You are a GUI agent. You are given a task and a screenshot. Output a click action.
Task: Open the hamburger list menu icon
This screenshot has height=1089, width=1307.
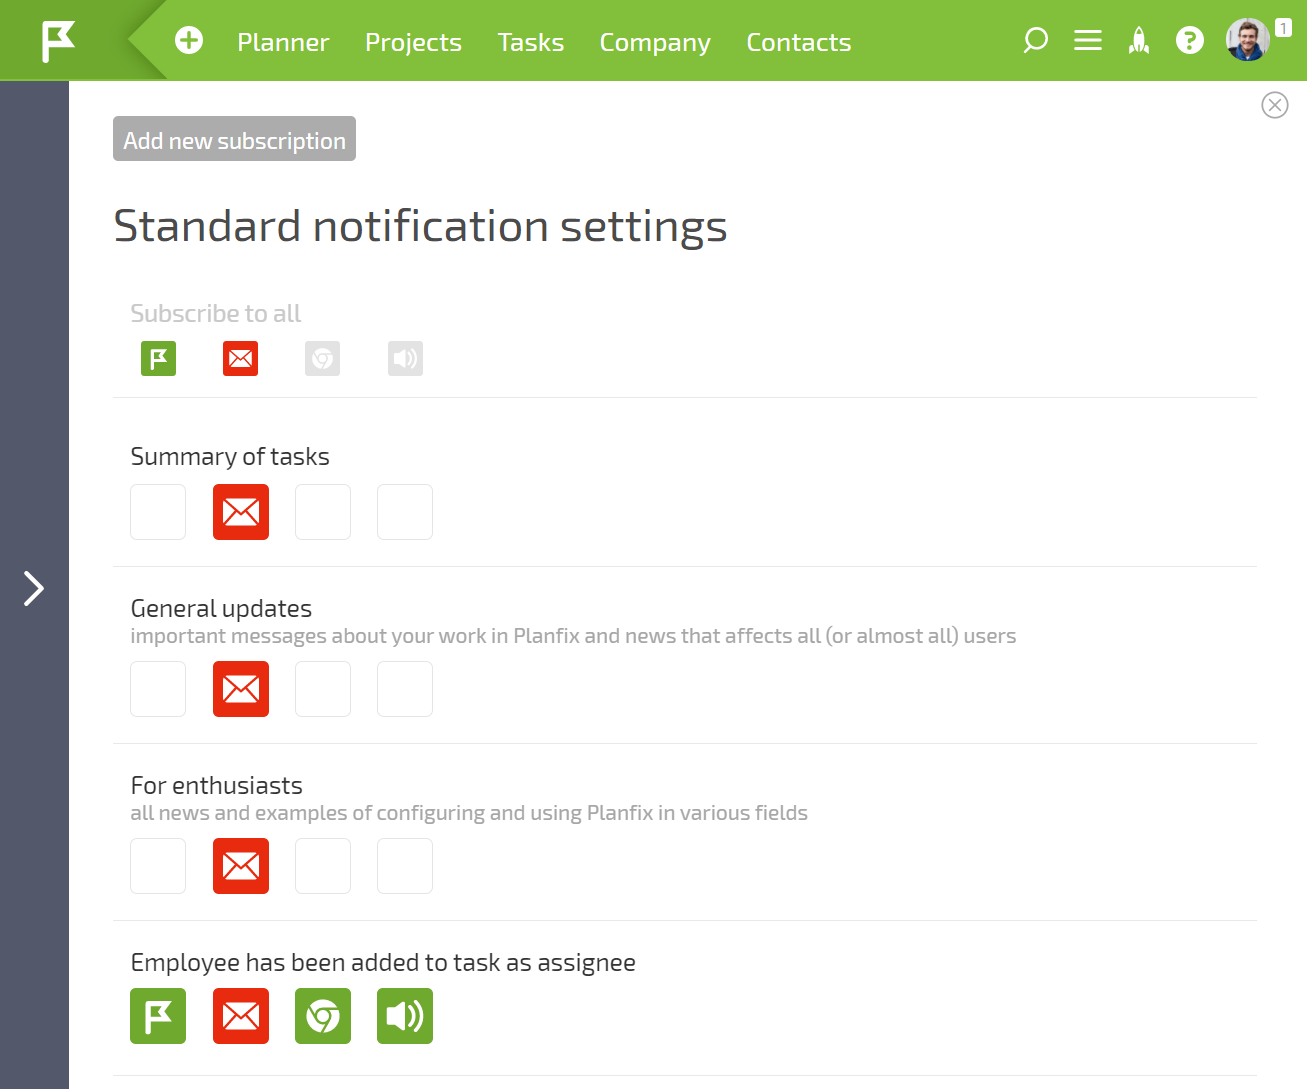click(1088, 40)
